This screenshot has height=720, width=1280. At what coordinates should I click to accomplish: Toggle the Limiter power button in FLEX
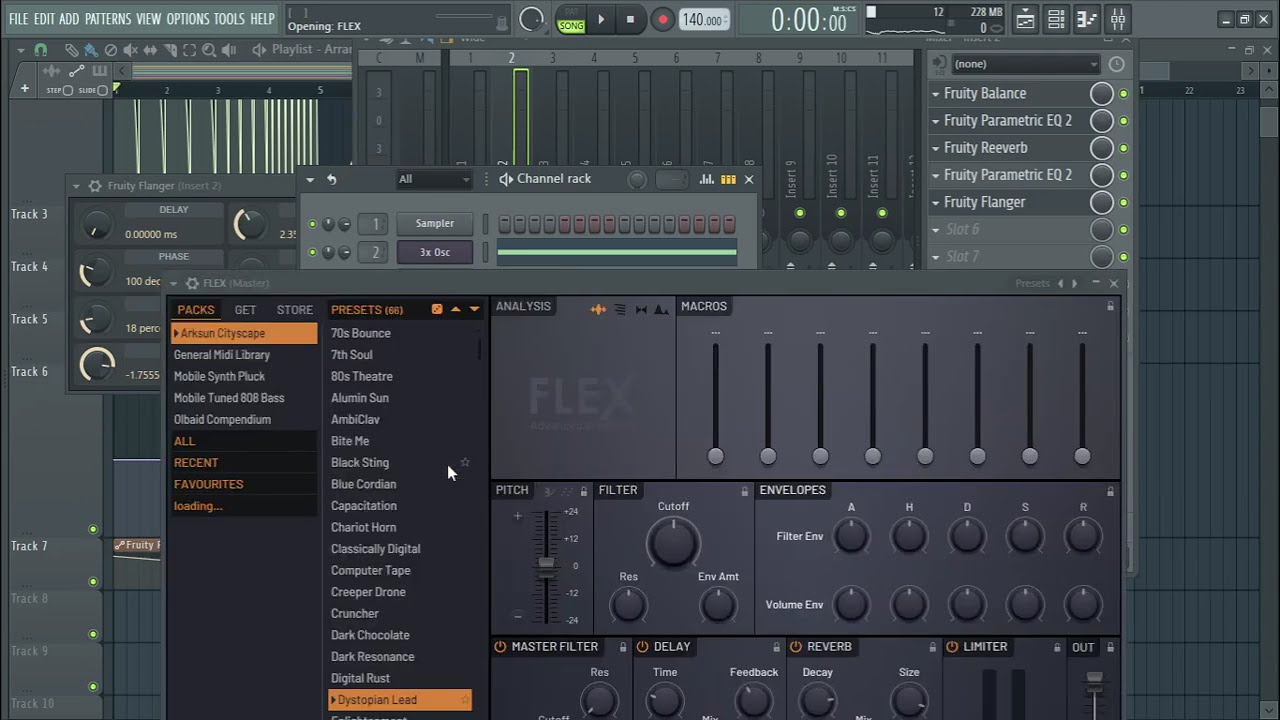point(952,647)
